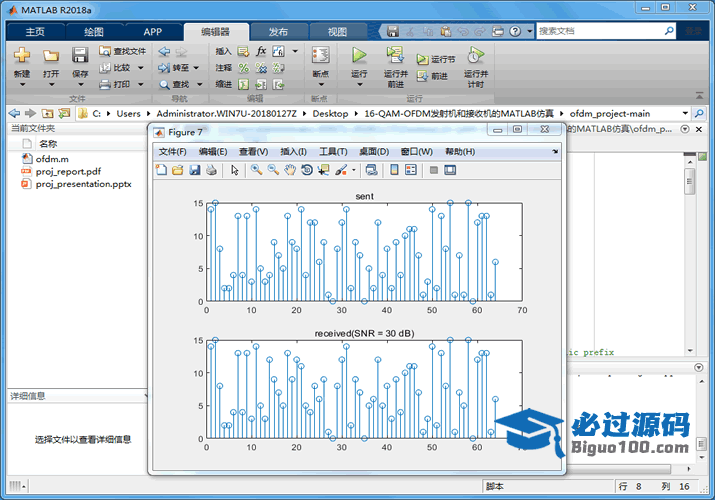Toggle the rotate 3D tool
Viewport: 715px width, 500px height.
click(307, 170)
